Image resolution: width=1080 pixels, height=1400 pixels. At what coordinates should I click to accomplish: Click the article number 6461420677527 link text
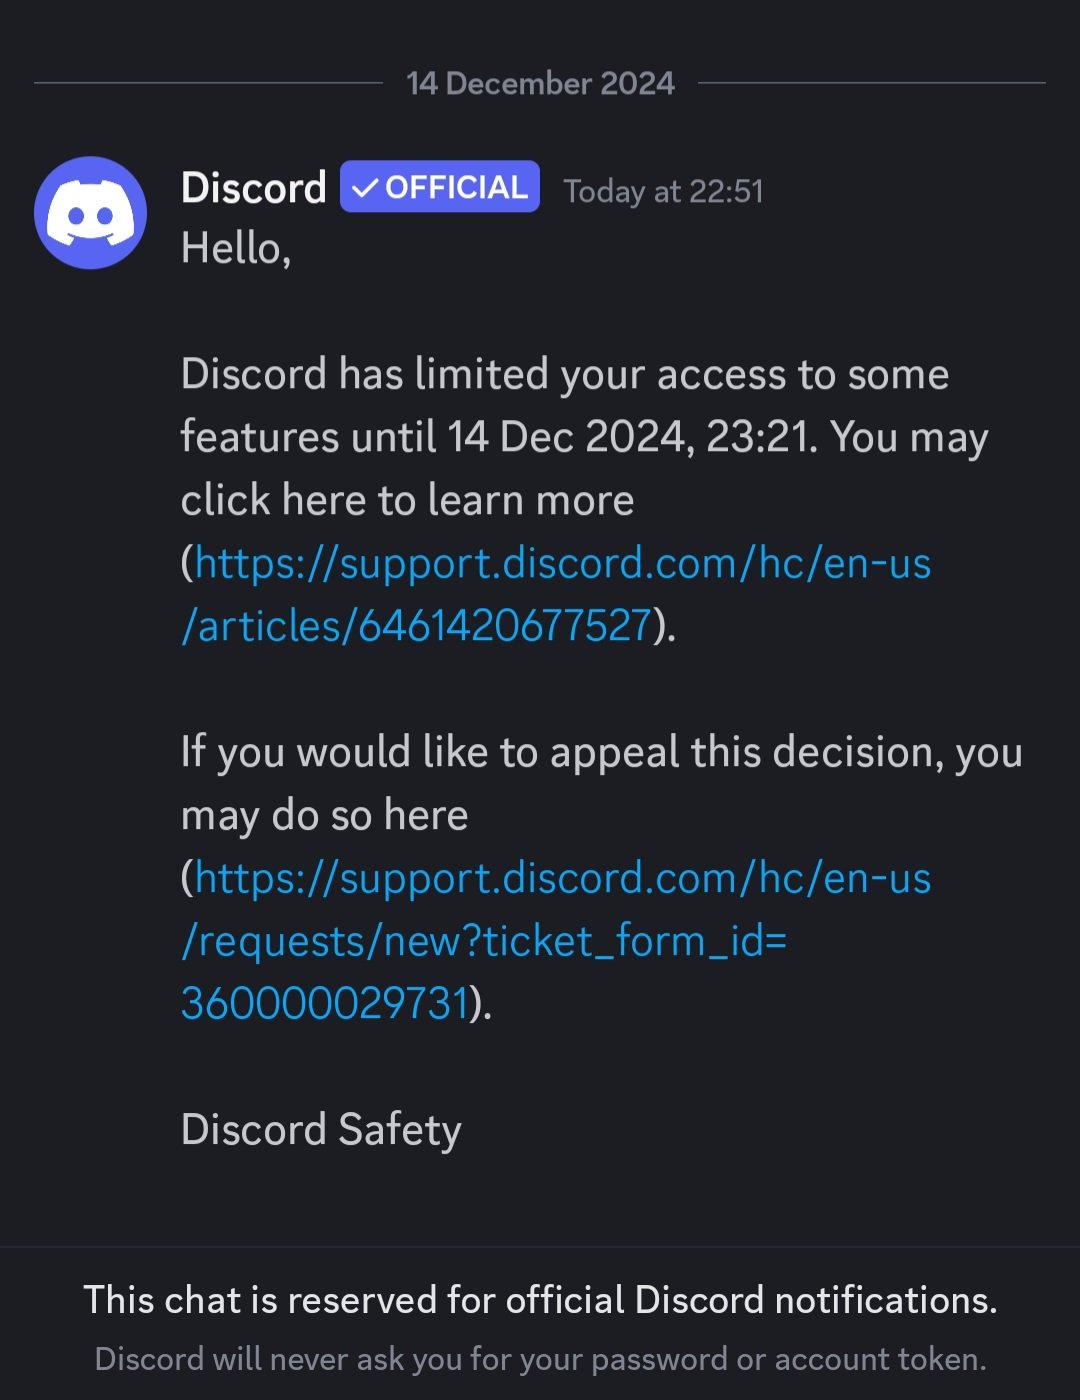tap(505, 626)
